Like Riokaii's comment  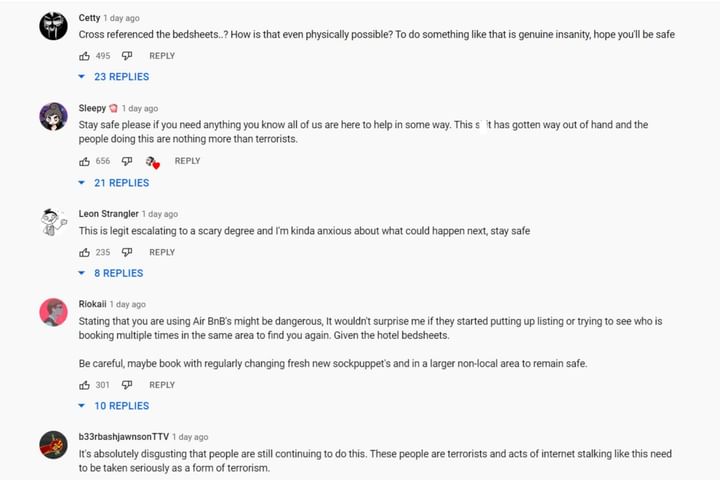click(85, 385)
